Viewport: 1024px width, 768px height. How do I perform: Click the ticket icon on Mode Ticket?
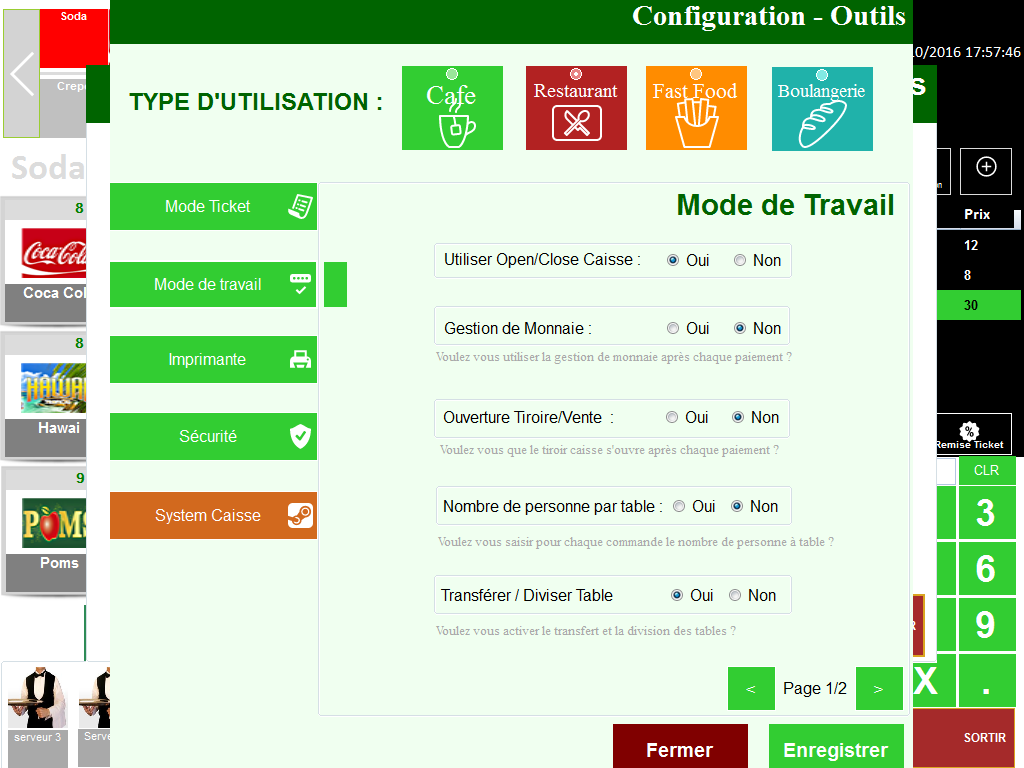click(x=300, y=206)
